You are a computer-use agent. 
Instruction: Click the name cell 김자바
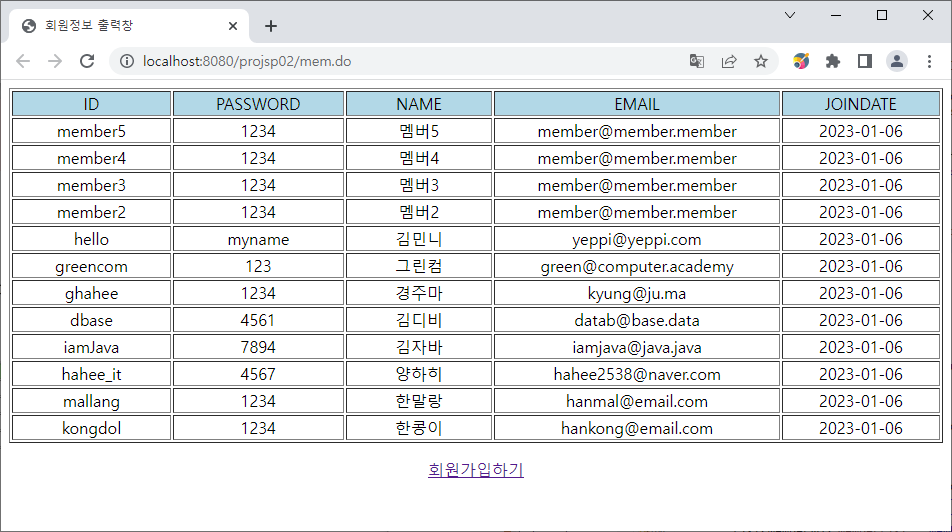(x=419, y=347)
